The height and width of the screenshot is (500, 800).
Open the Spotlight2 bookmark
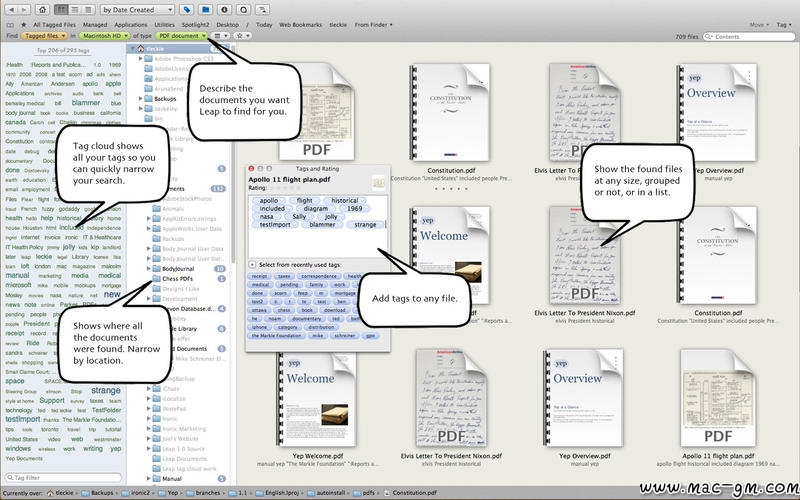(x=195, y=24)
